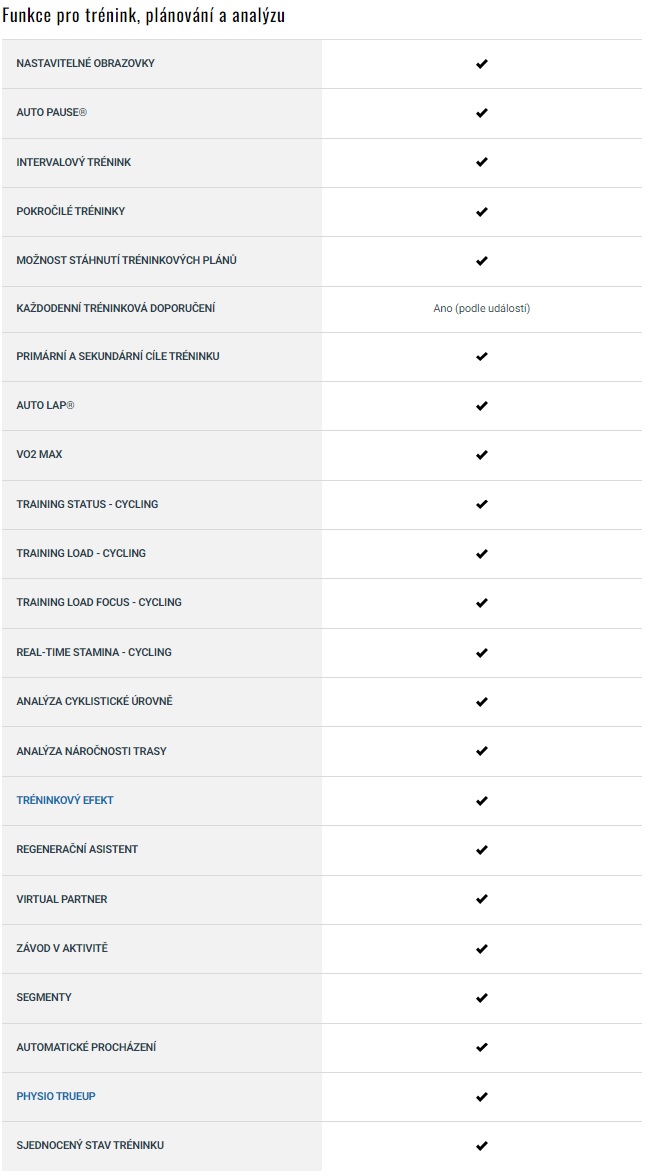Click the Pokročilé tréninky row label
The image size is (647, 1173).
71,212
